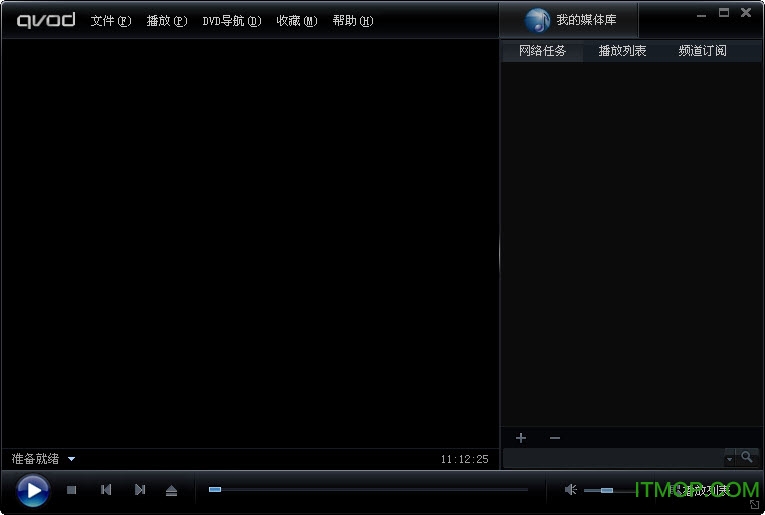The height and width of the screenshot is (515, 765).
Task: Expand the 准备就绪 status dropdown arrow
Action: 72,459
